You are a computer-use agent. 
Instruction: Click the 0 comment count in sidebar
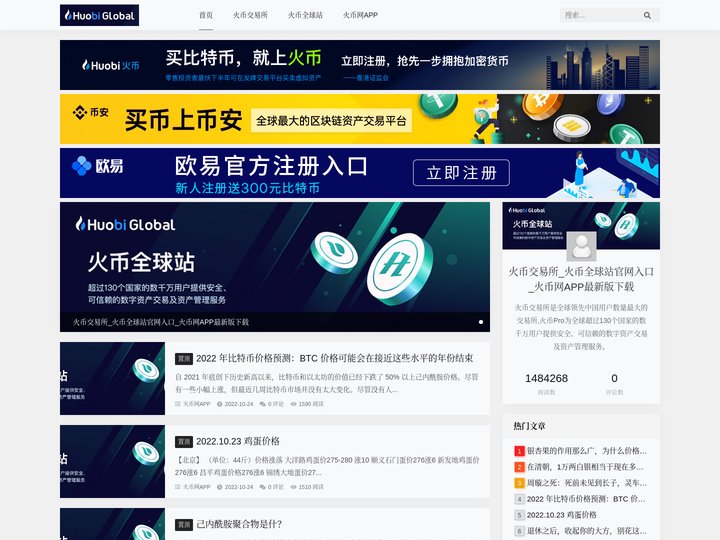coord(614,378)
